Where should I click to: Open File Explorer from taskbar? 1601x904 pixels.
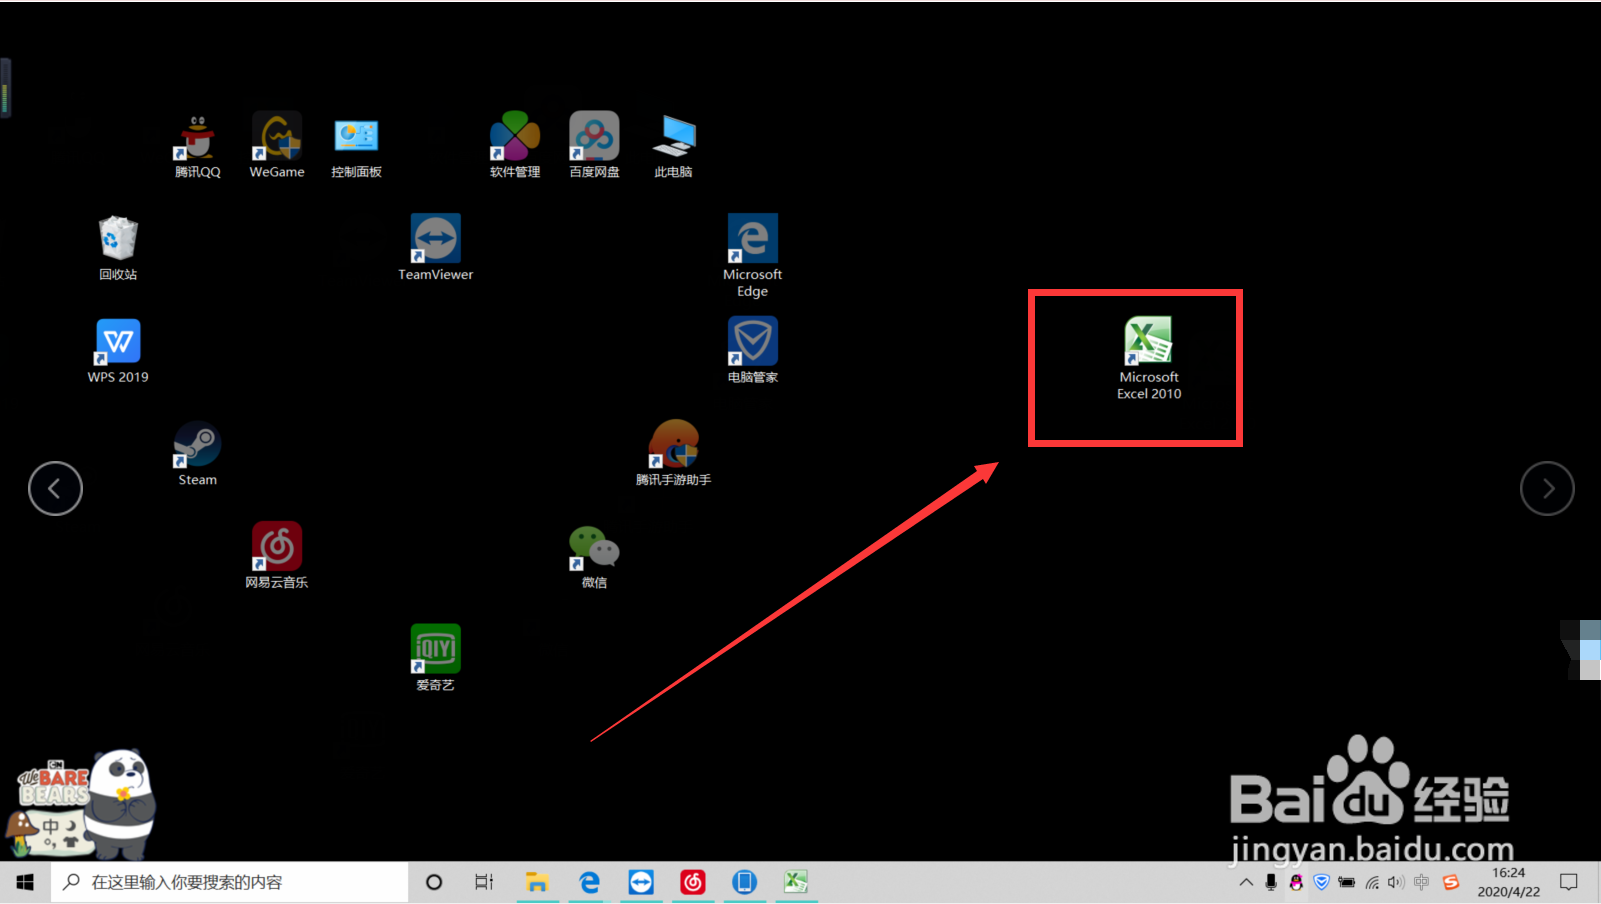[537, 882]
